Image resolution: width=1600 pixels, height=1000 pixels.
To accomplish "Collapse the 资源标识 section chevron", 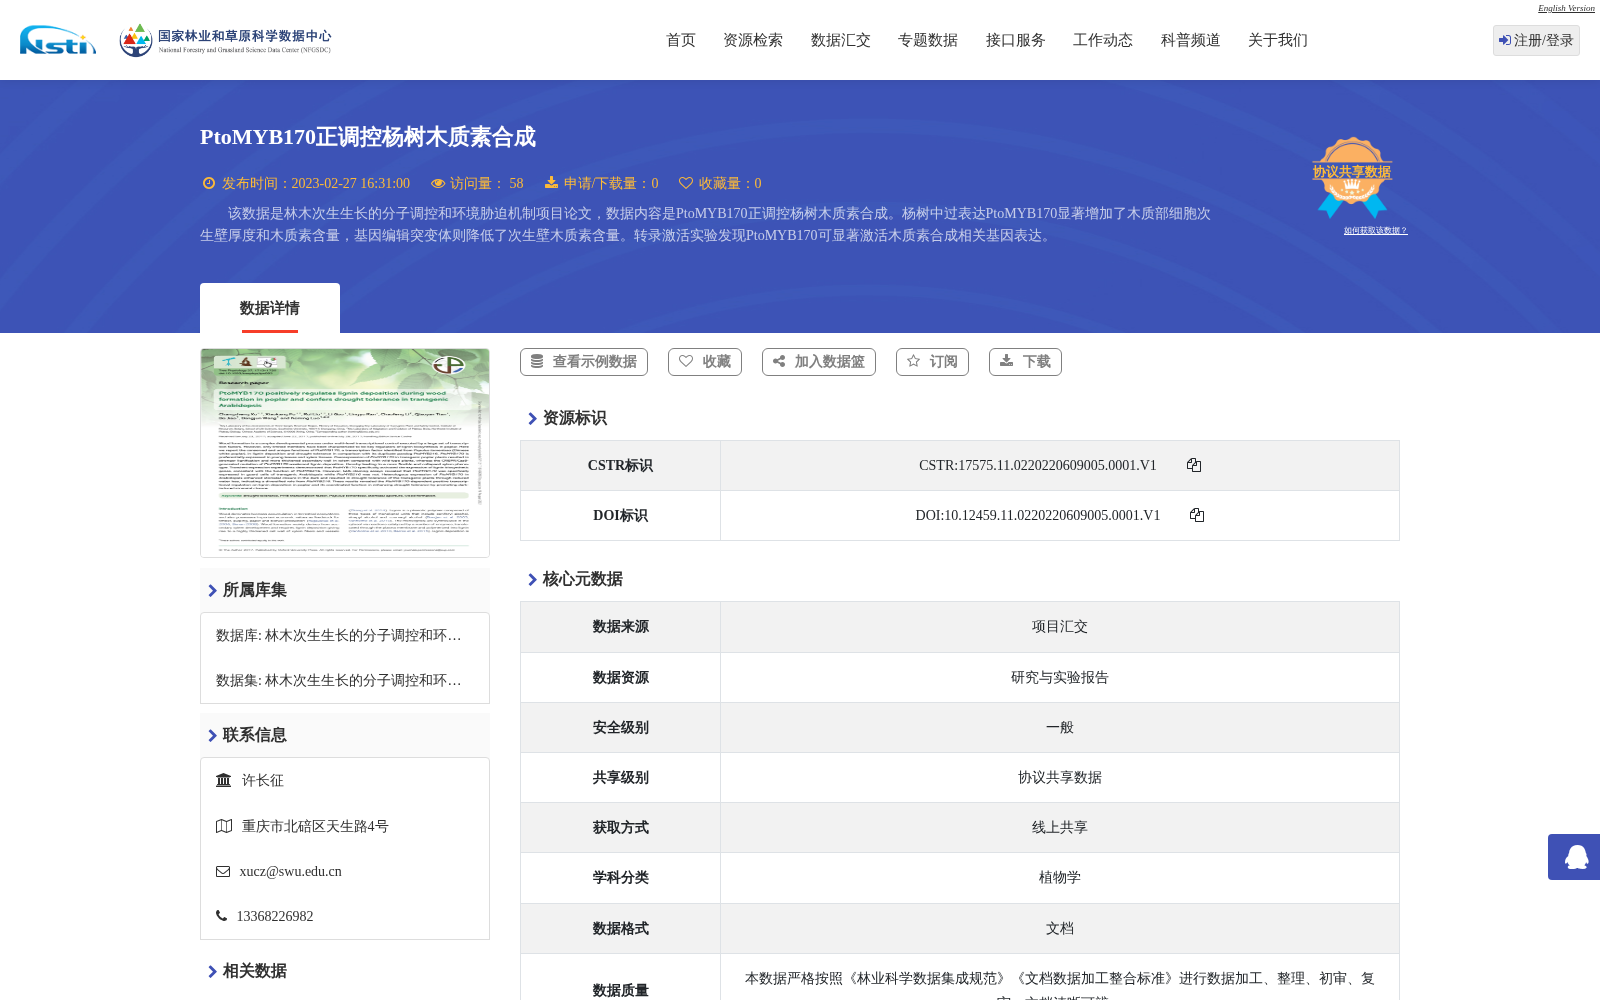I will tap(532, 418).
